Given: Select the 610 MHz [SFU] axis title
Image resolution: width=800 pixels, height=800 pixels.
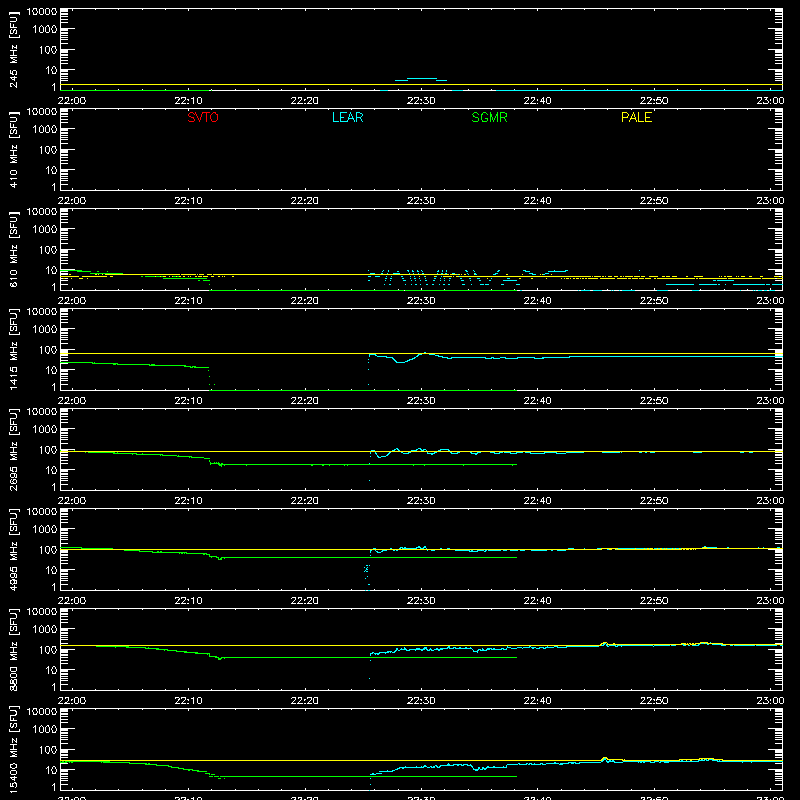Looking at the screenshot, I should point(13,251).
